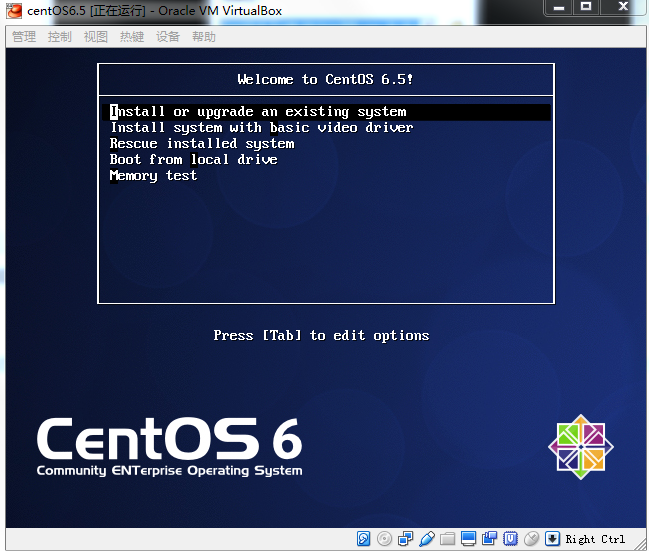
Task: Select 'Install or upgrade an existing system'
Action: (326, 112)
